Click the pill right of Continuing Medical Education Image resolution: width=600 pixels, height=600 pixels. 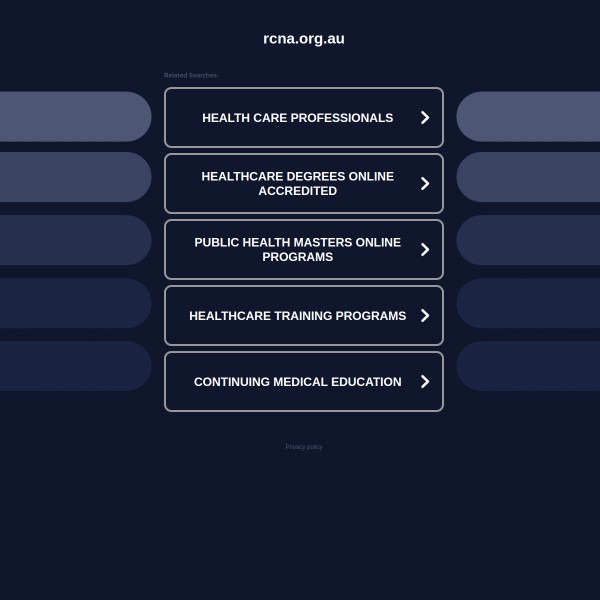tap(528, 366)
